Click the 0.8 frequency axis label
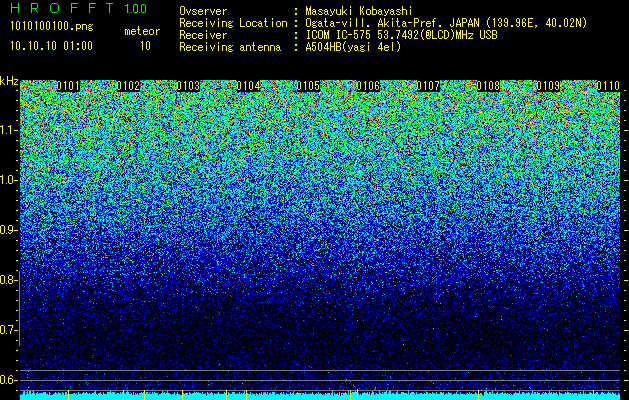Viewport: 629px width, 400px height. (8, 280)
